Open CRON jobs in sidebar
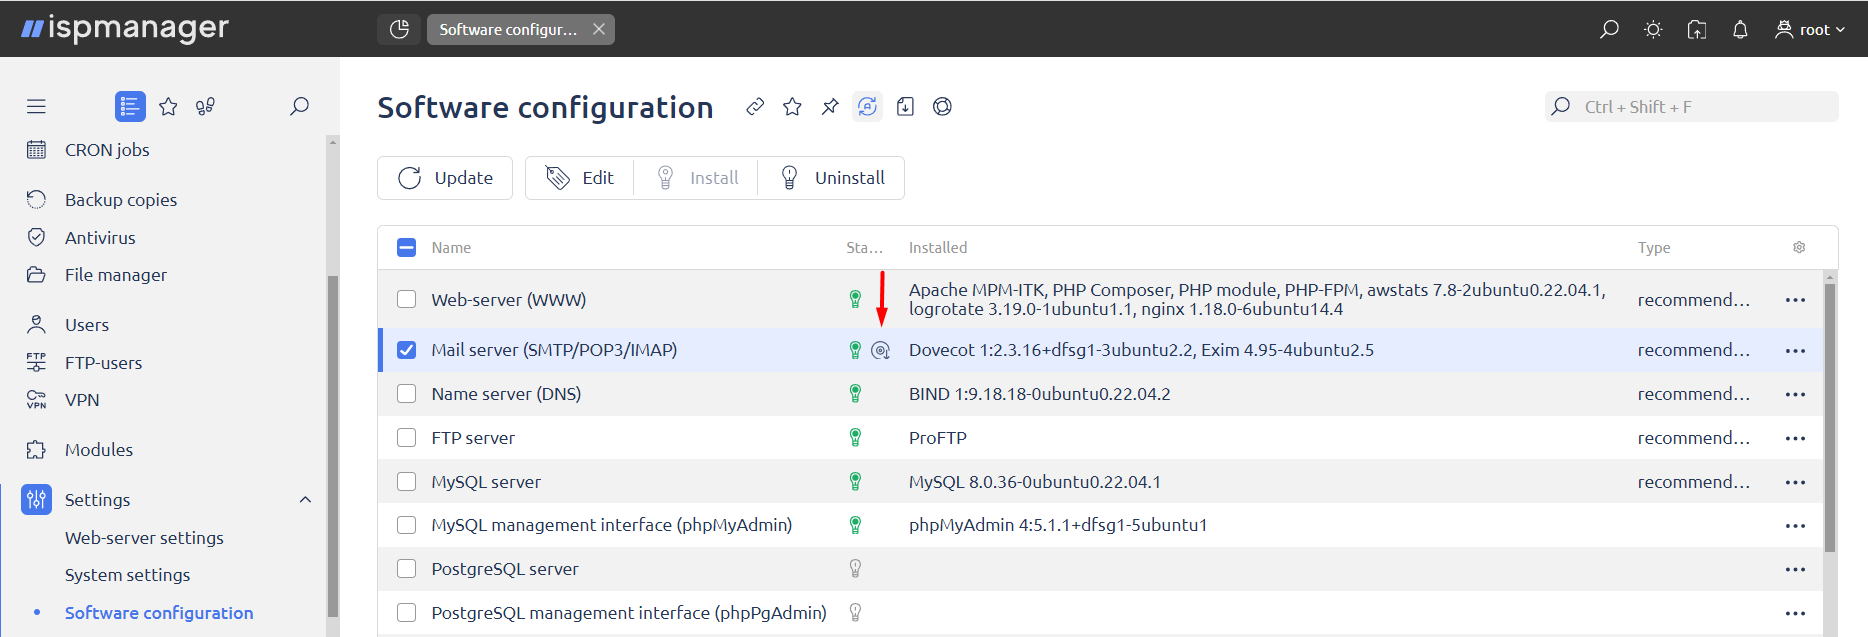 [x=107, y=150]
